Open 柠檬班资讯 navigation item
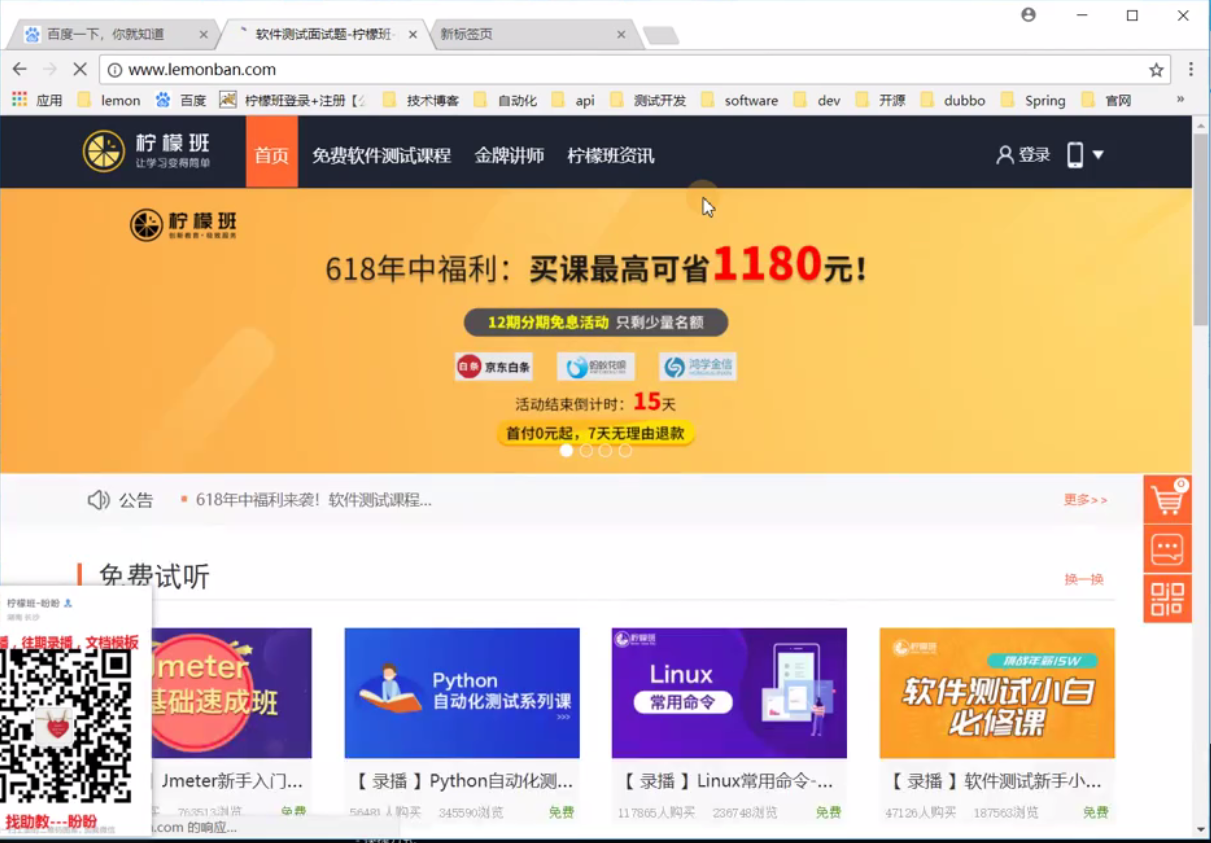This screenshot has width=1211, height=843. (x=611, y=156)
